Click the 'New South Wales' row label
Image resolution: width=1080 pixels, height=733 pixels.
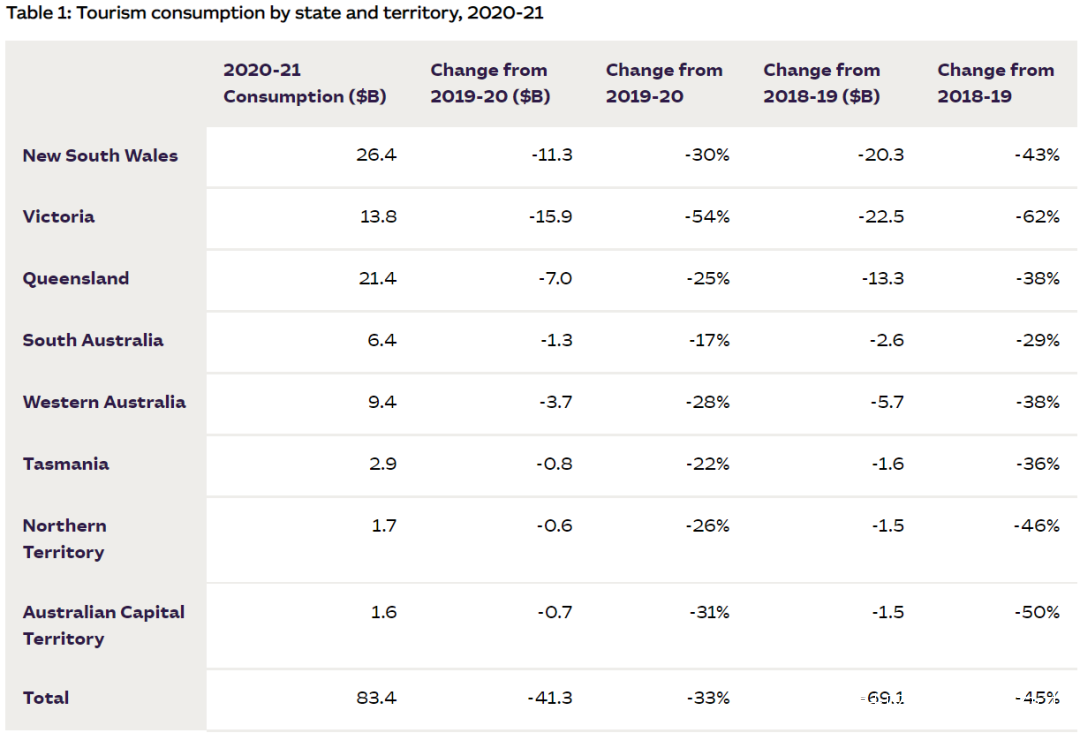pos(100,156)
